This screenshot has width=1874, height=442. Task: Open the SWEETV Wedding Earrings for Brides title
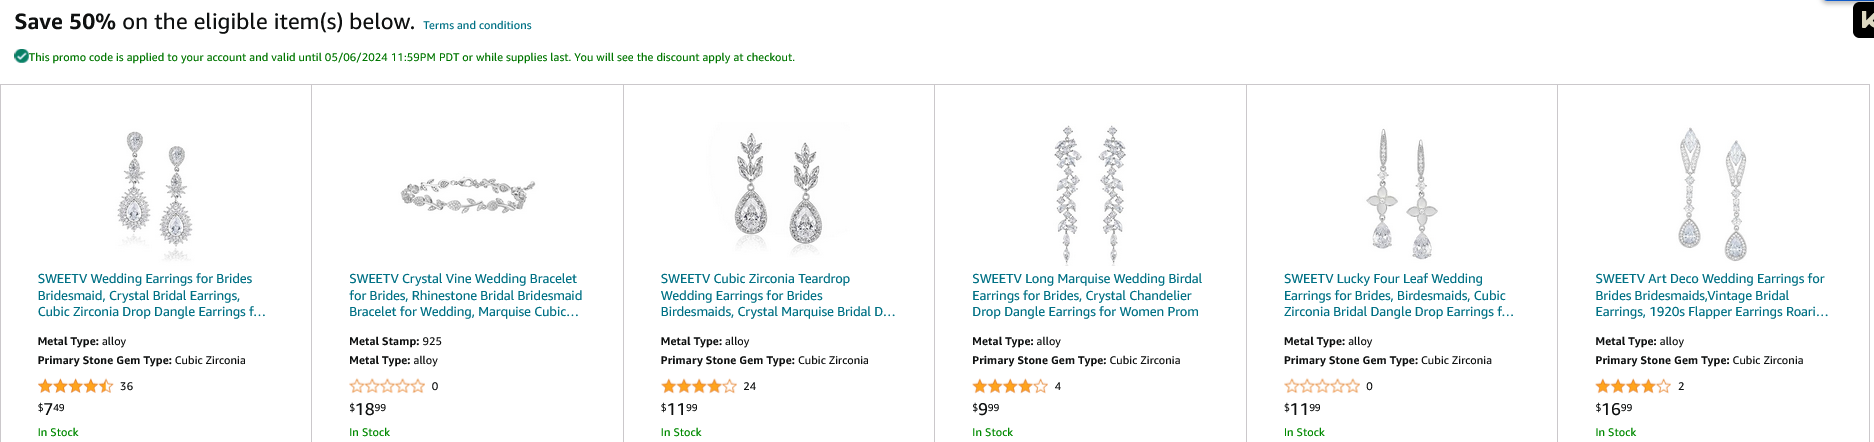151,295
